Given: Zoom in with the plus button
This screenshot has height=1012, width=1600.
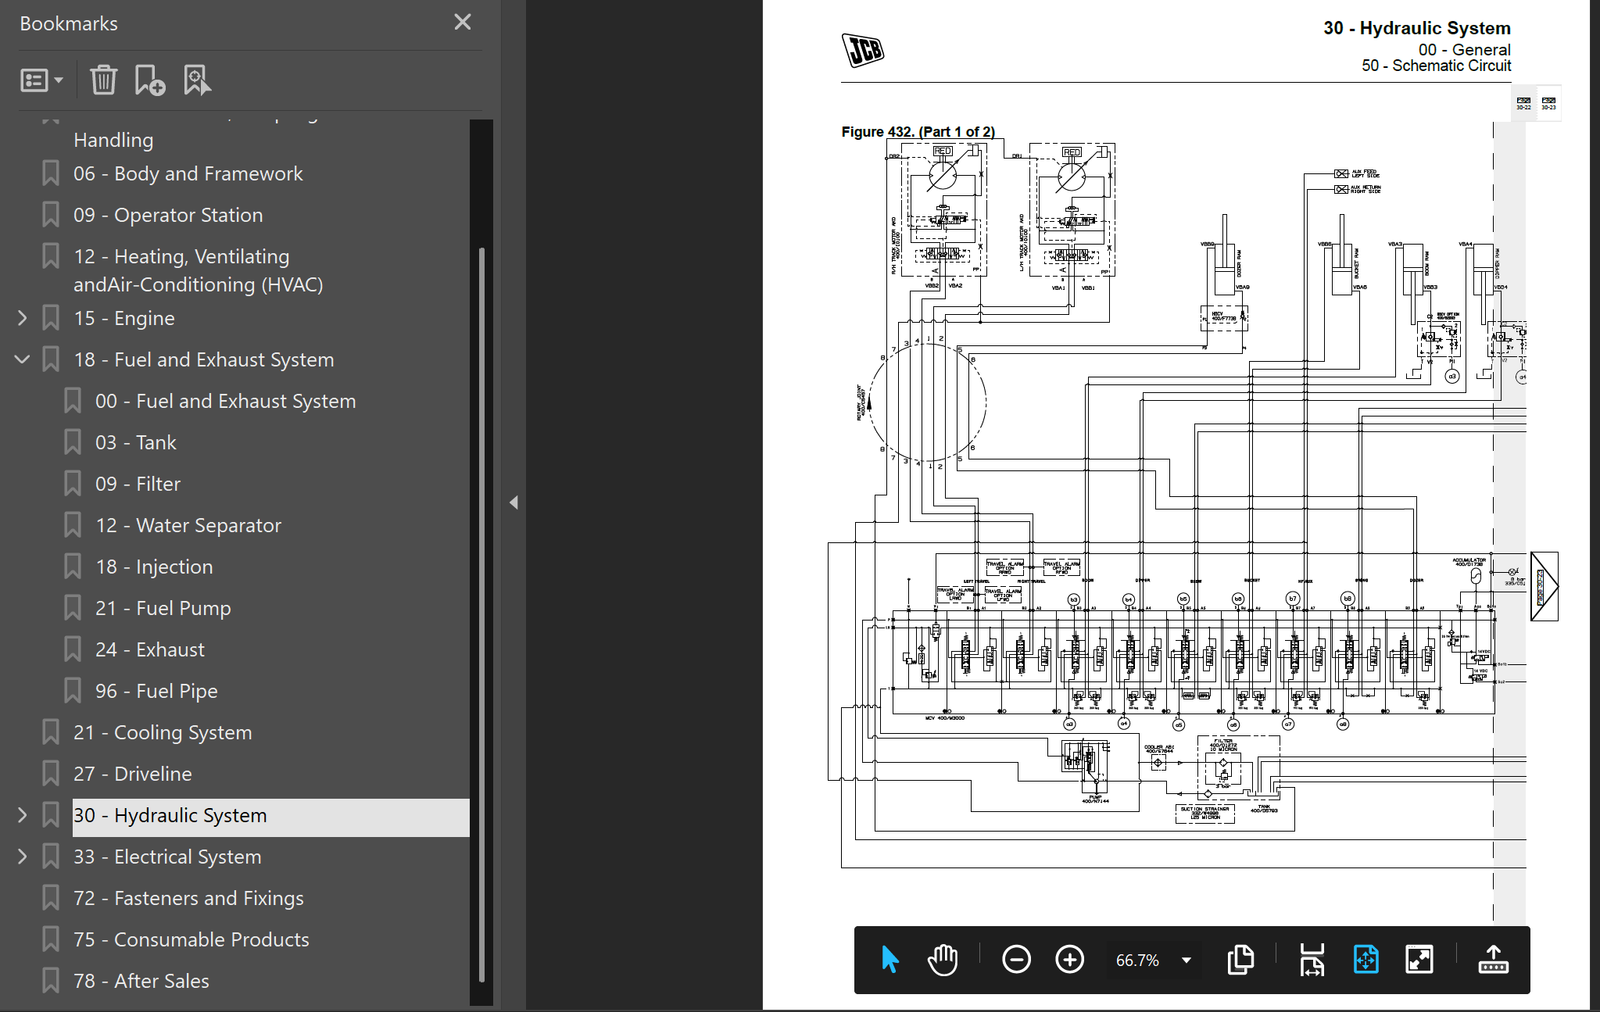Looking at the screenshot, I should (1070, 960).
